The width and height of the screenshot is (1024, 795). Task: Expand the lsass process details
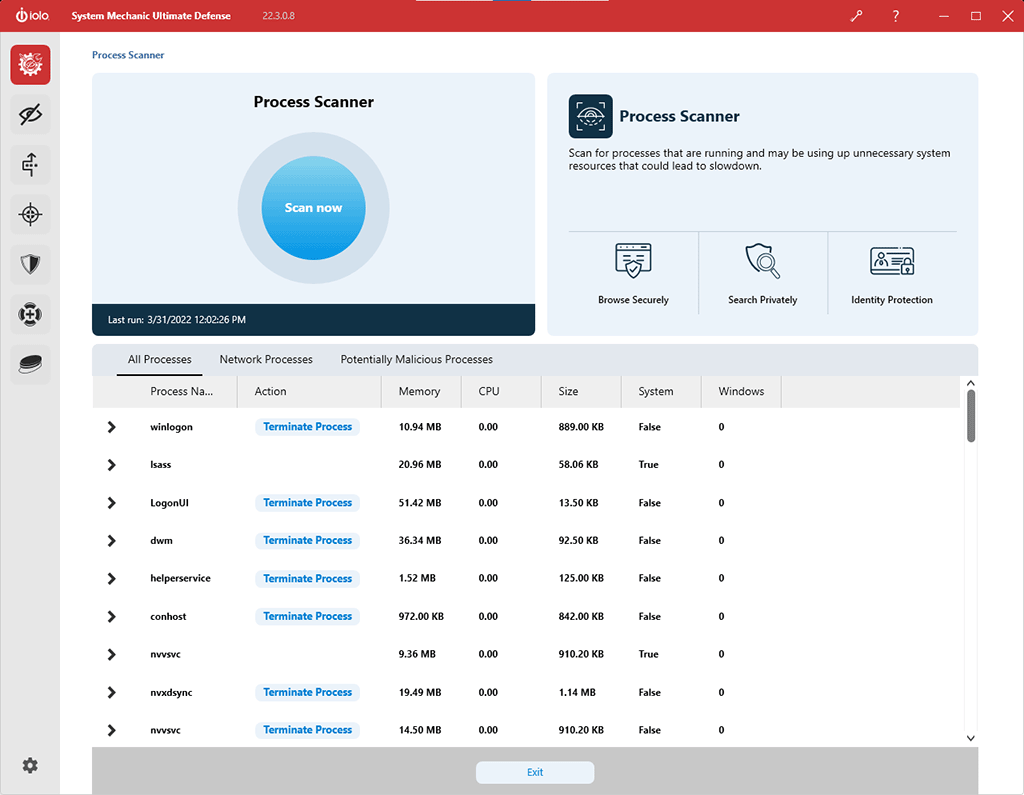point(111,465)
